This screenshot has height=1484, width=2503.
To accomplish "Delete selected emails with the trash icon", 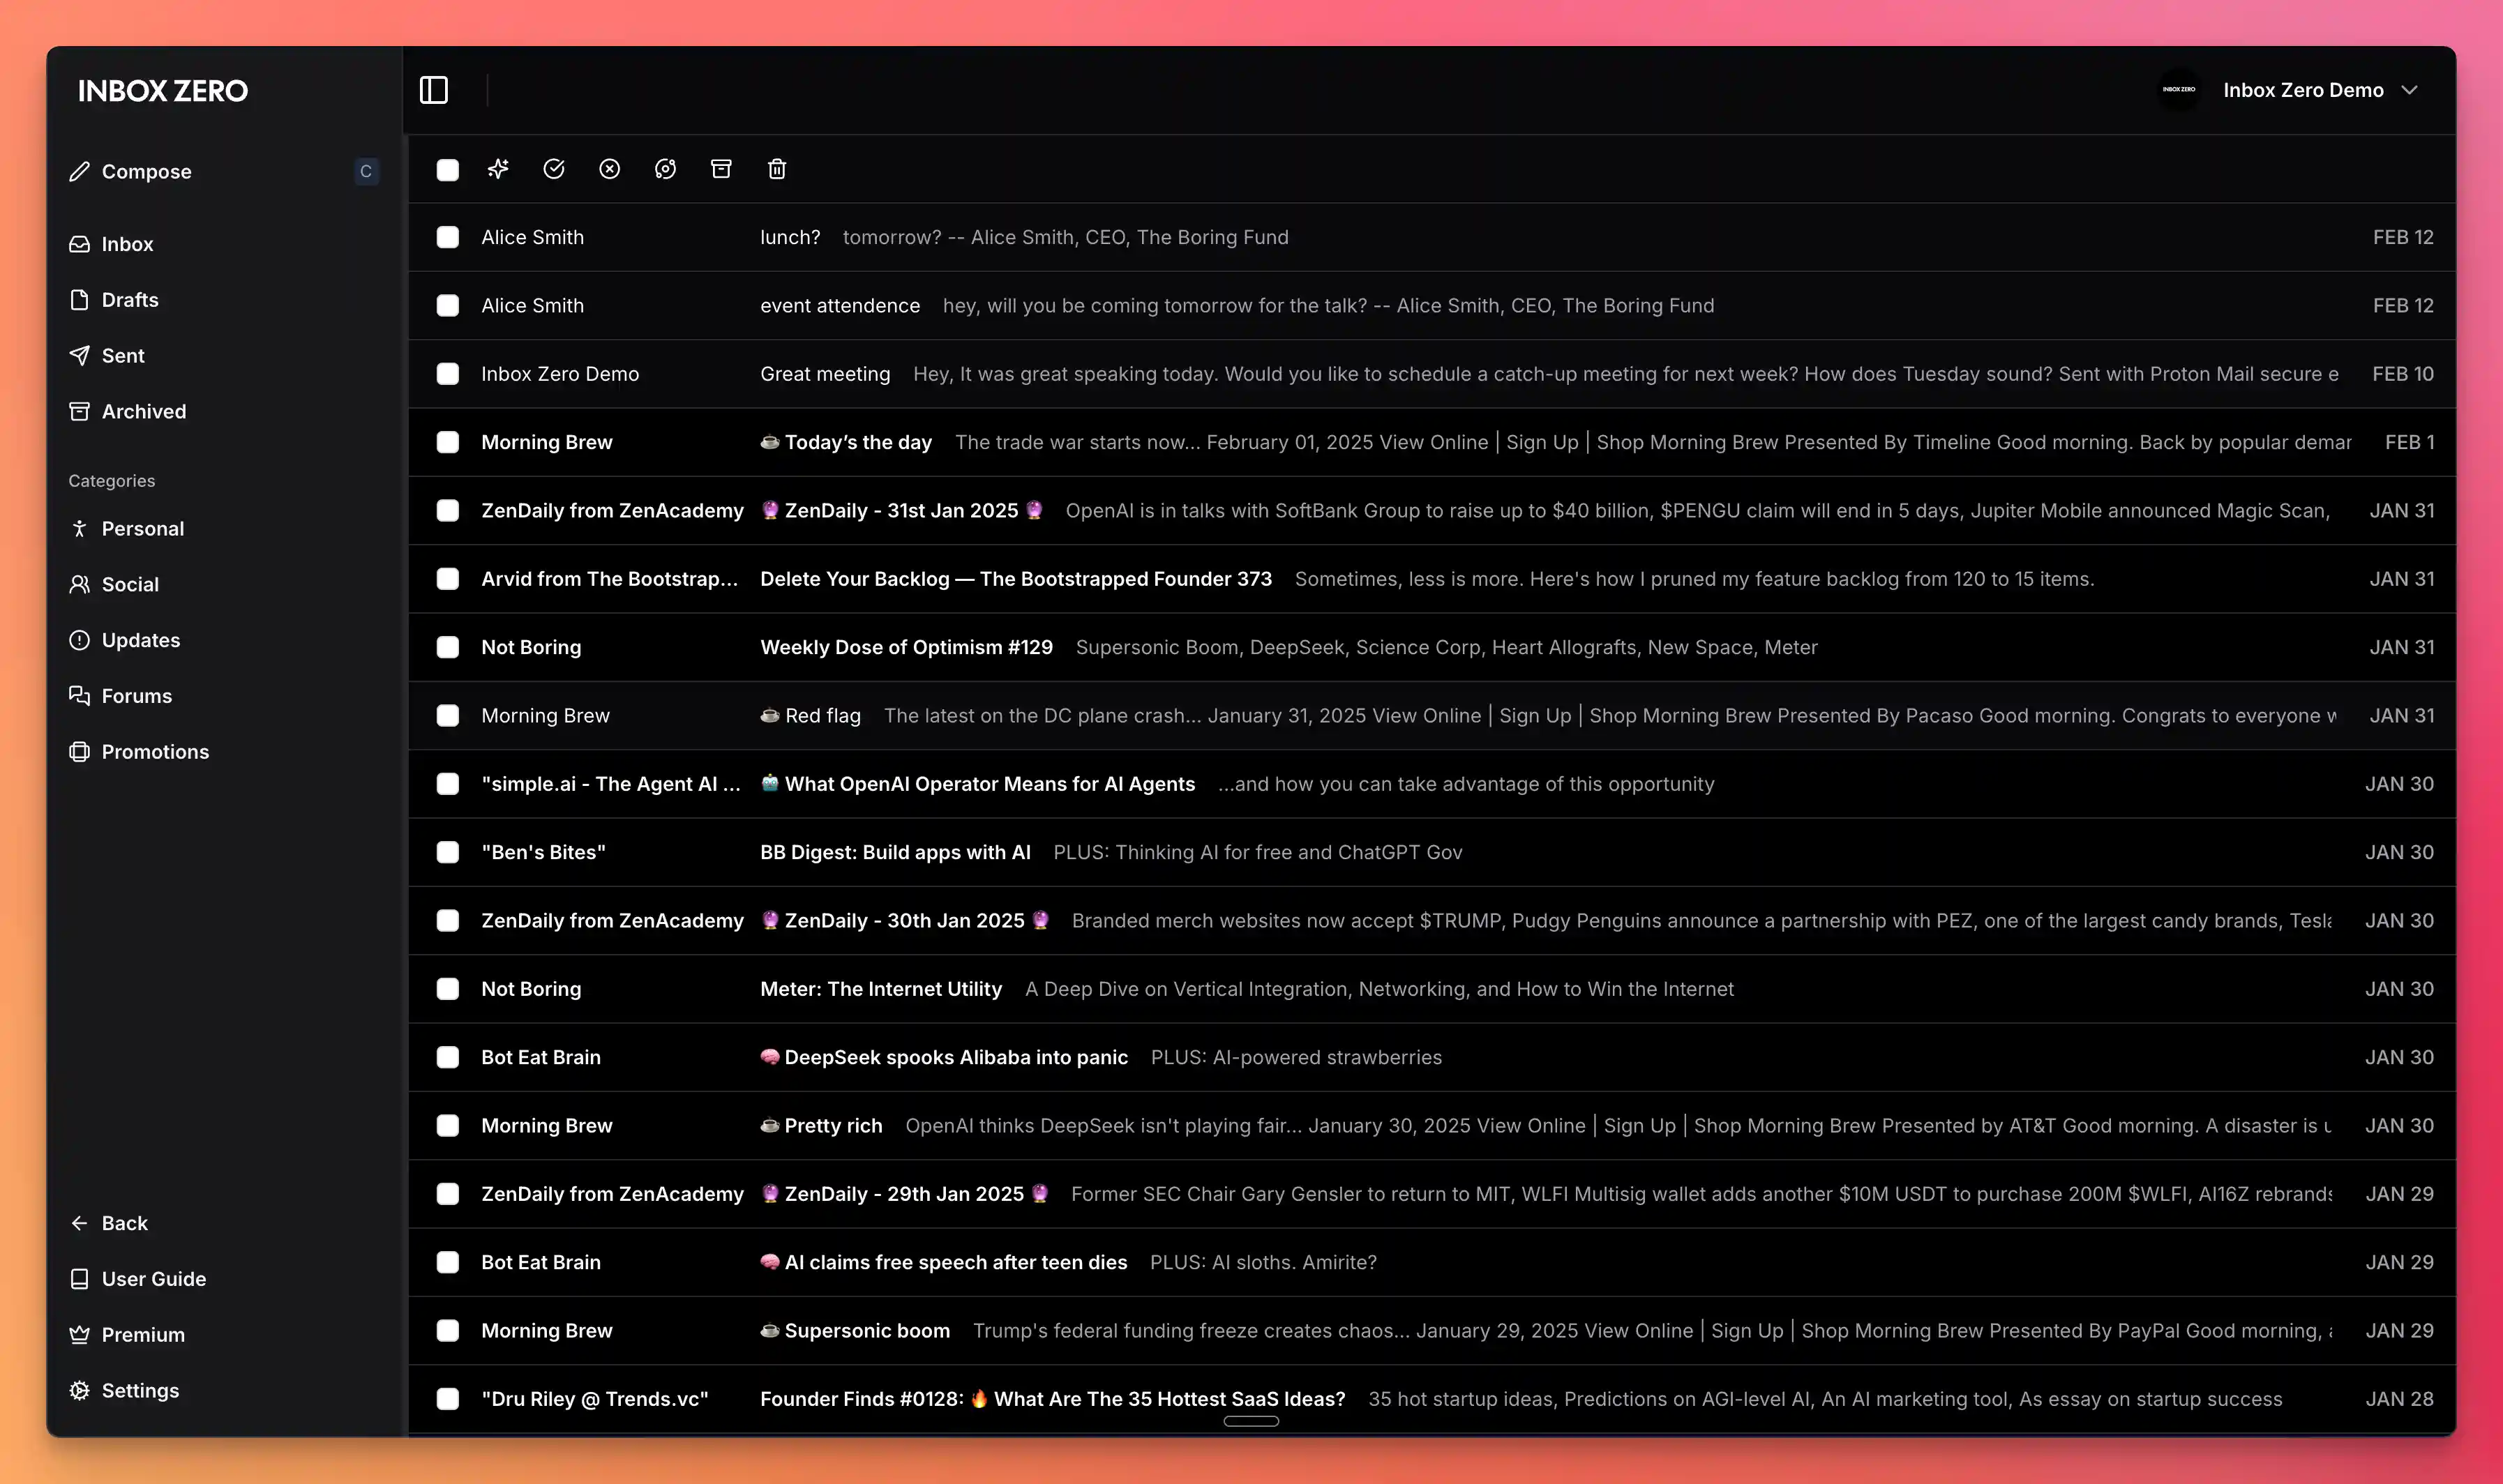I will pyautogui.click(x=777, y=168).
